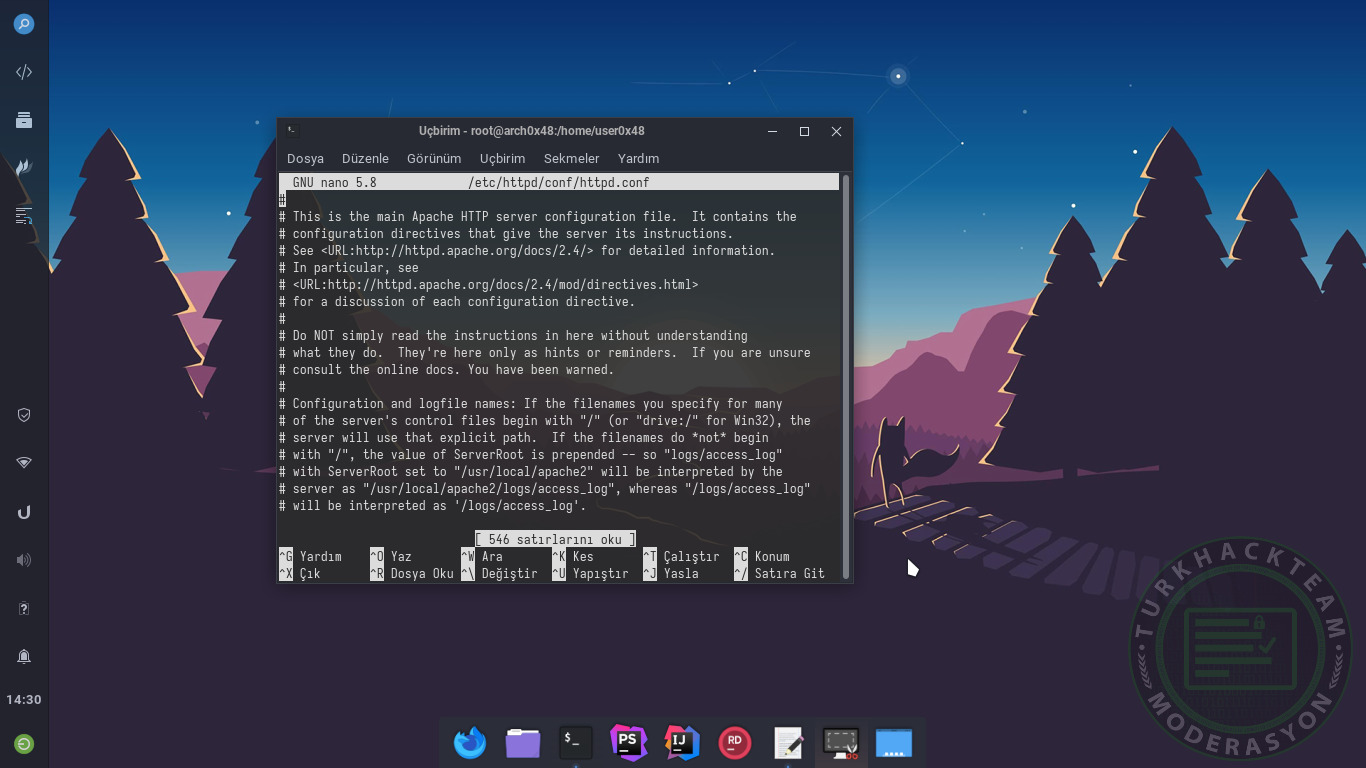Open the red RD dock application

(735, 742)
